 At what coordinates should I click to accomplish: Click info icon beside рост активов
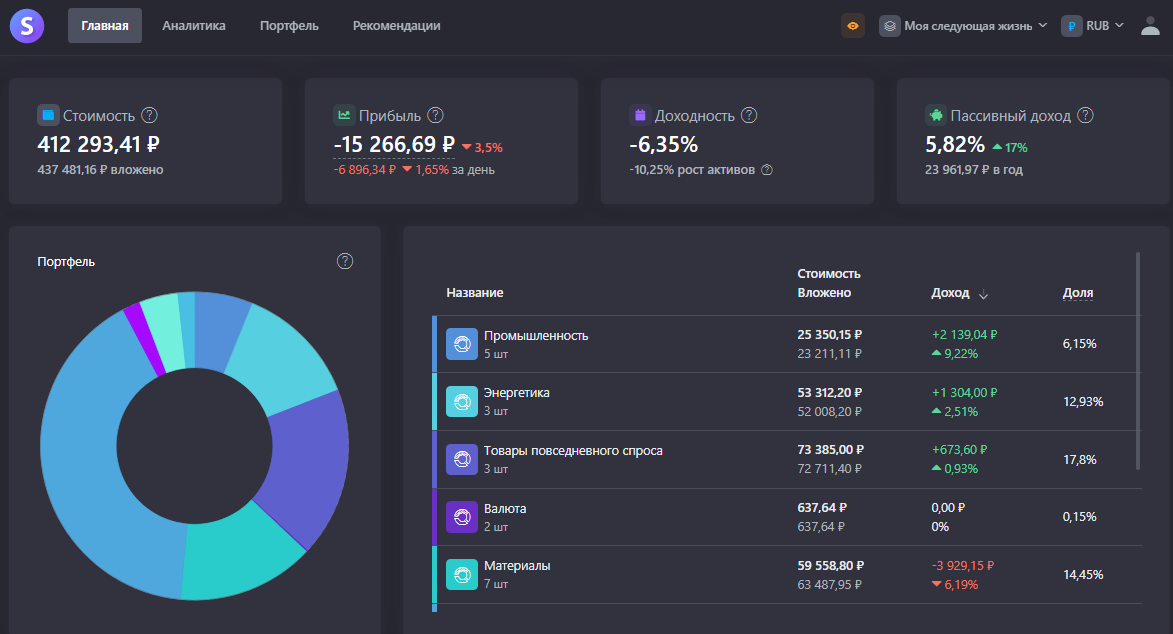click(767, 170)
